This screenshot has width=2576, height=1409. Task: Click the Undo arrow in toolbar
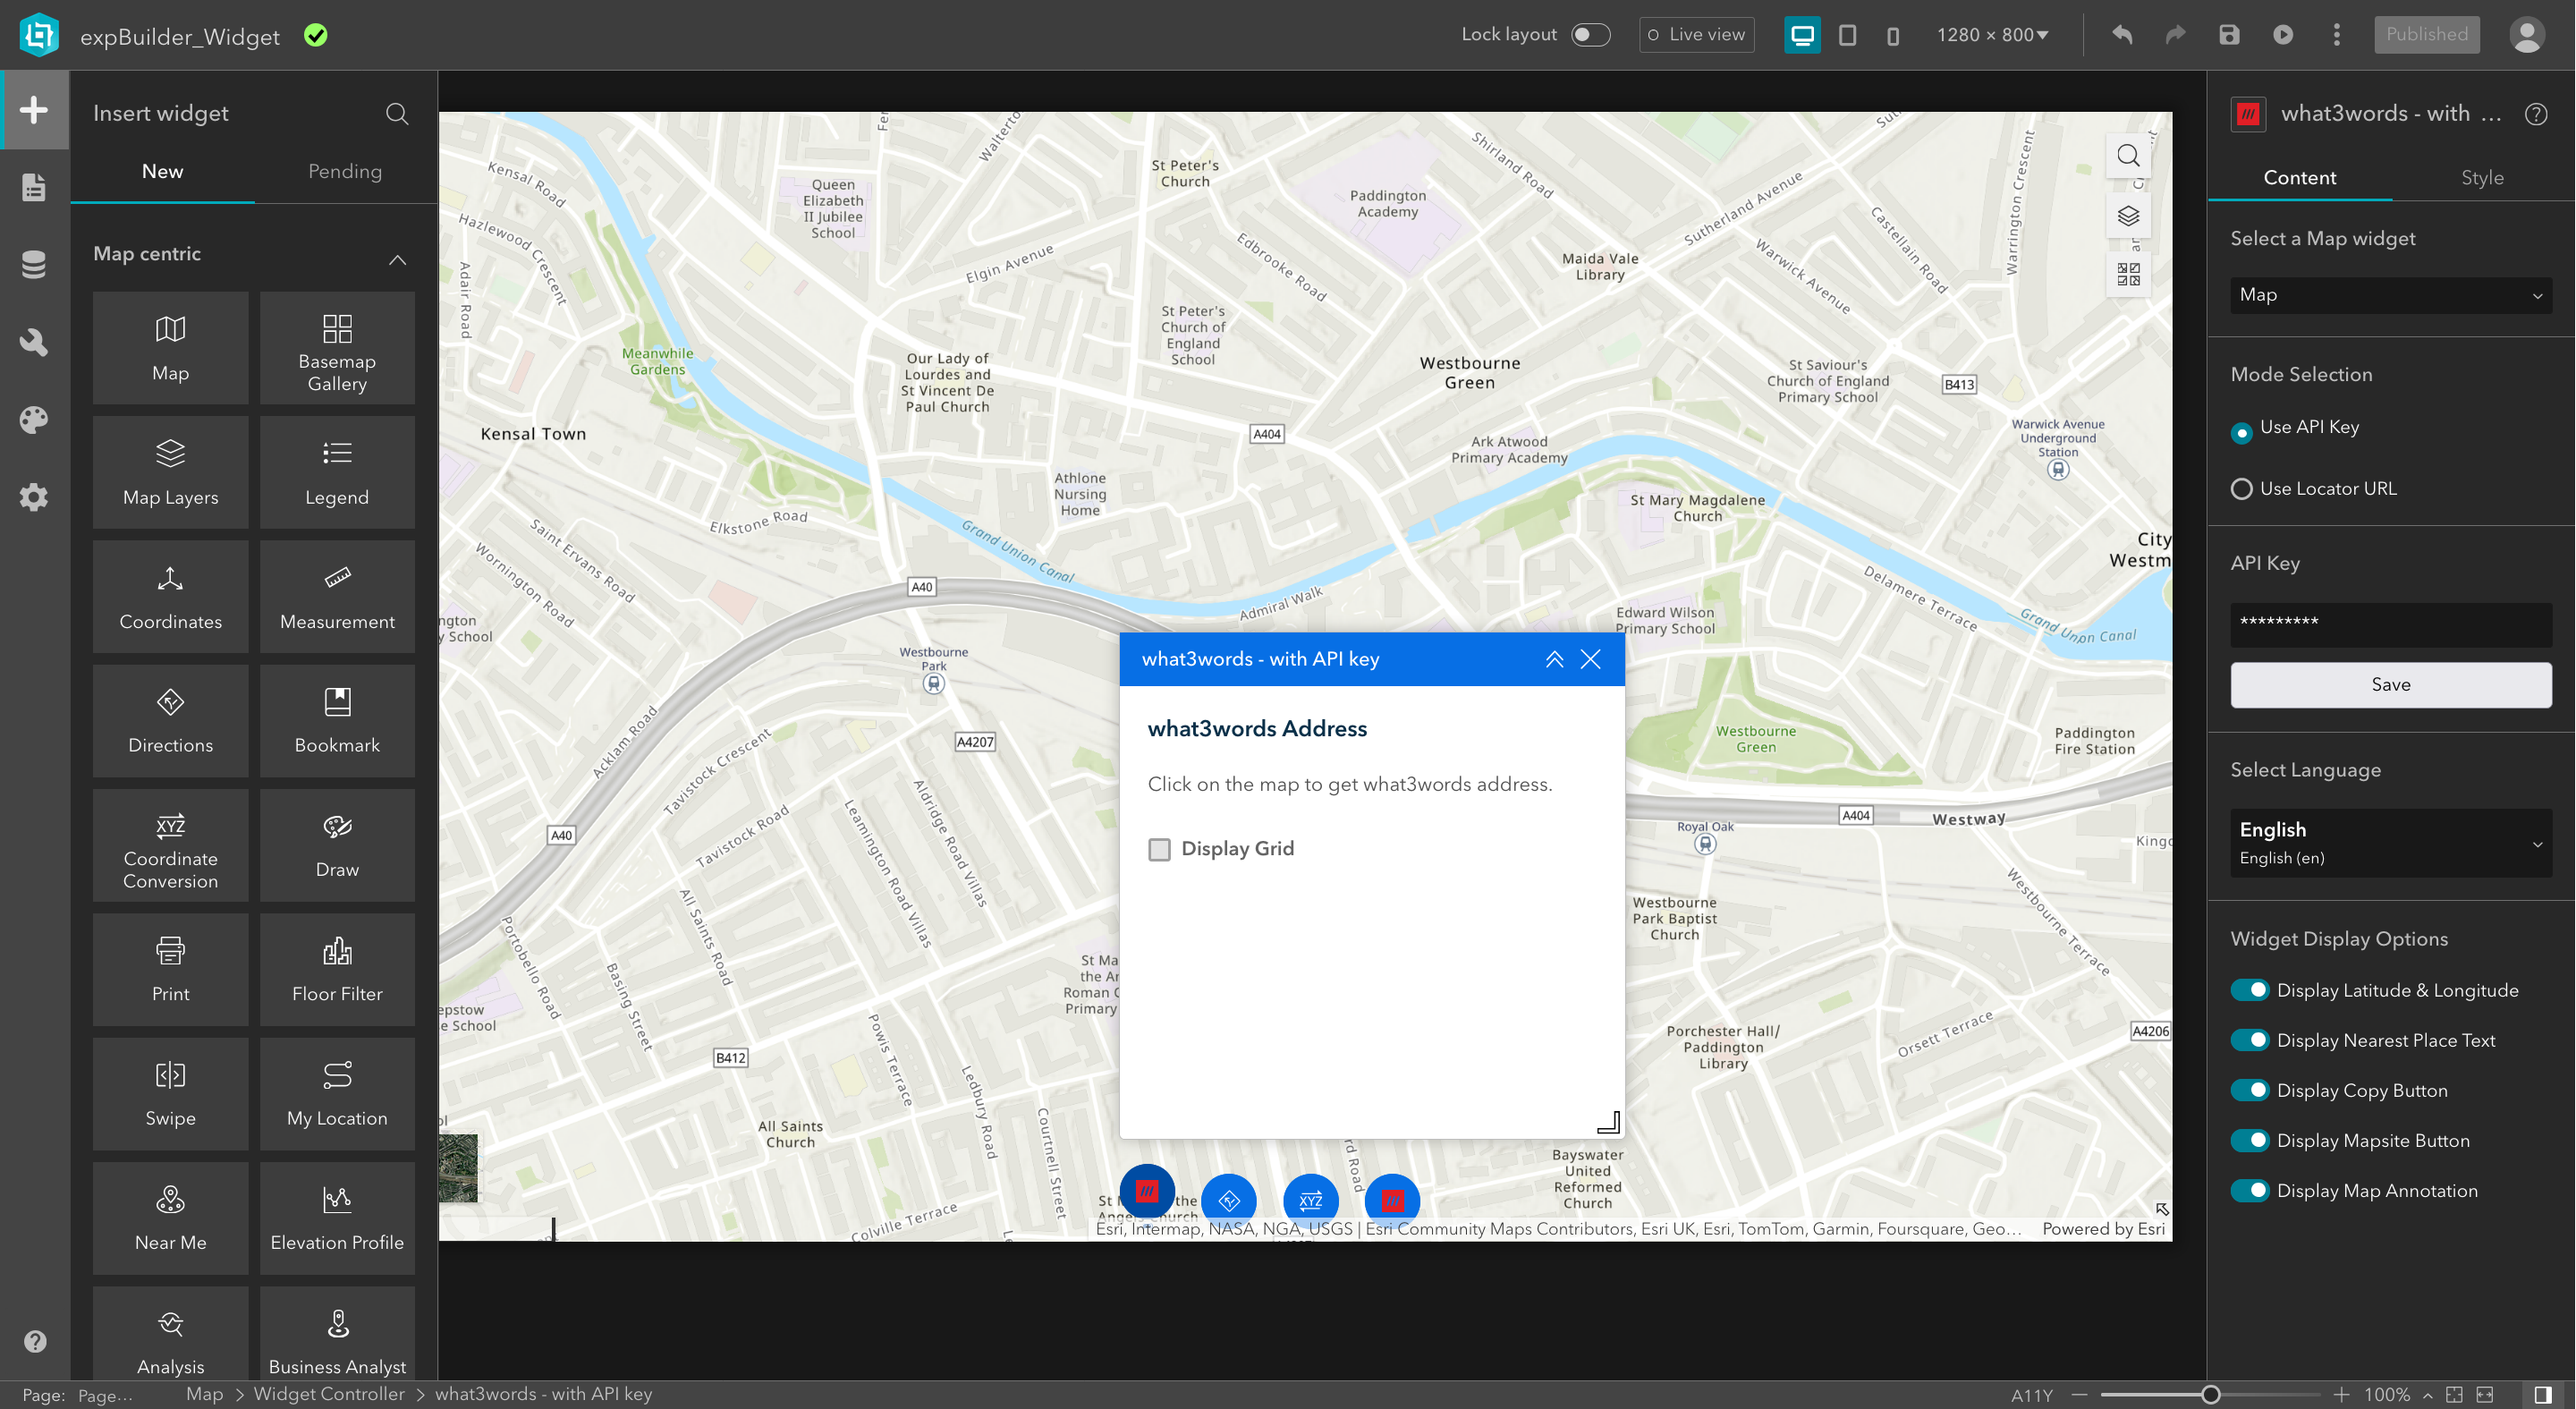pyautogui.click(x=2121, y=35)
